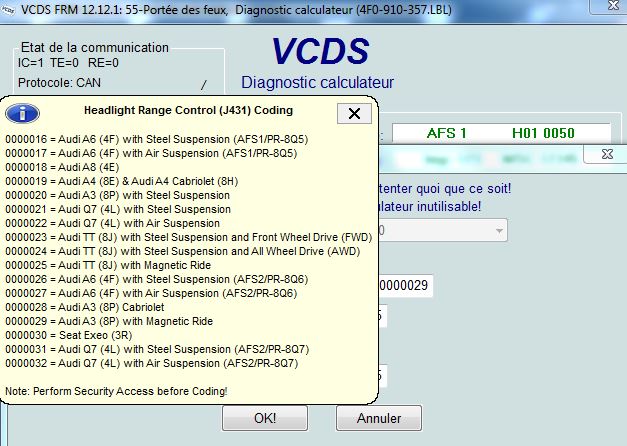Close the Headlight Range Control coding popup
This screenshot has height=446, width=627.
tap(354, 114)
